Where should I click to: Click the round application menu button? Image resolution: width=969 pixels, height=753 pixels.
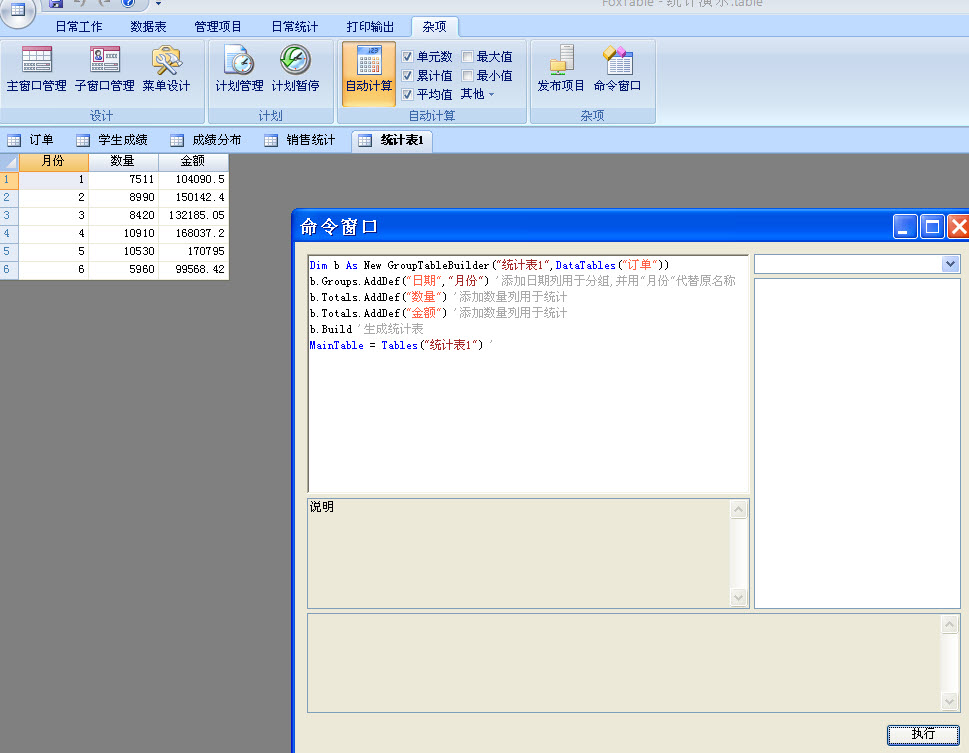18,11
